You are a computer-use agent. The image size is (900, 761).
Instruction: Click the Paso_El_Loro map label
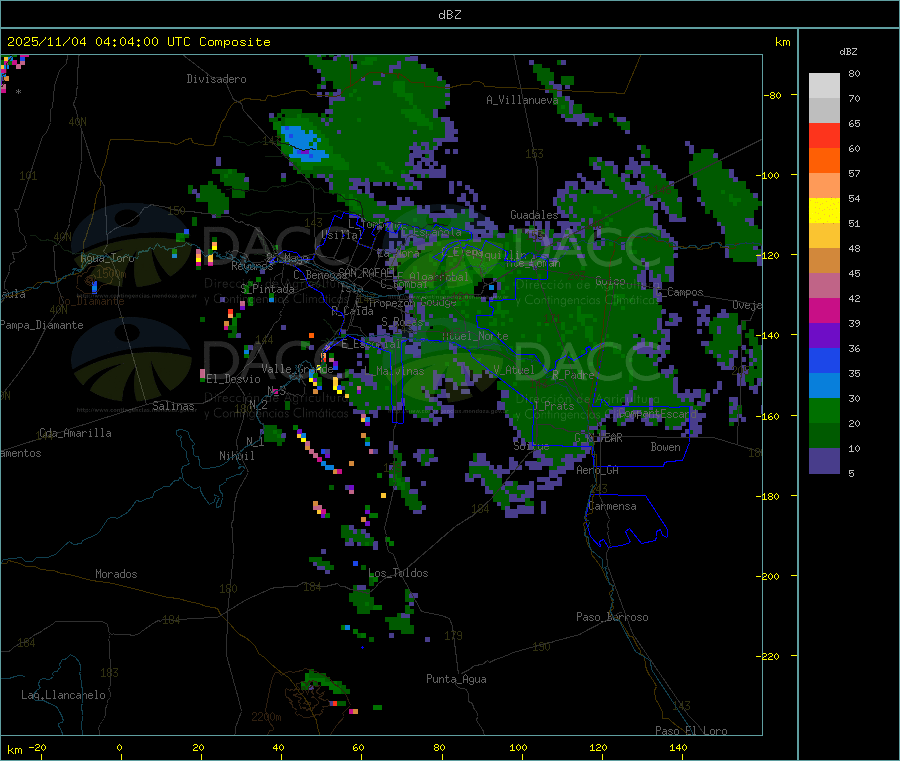click(691, 731)
